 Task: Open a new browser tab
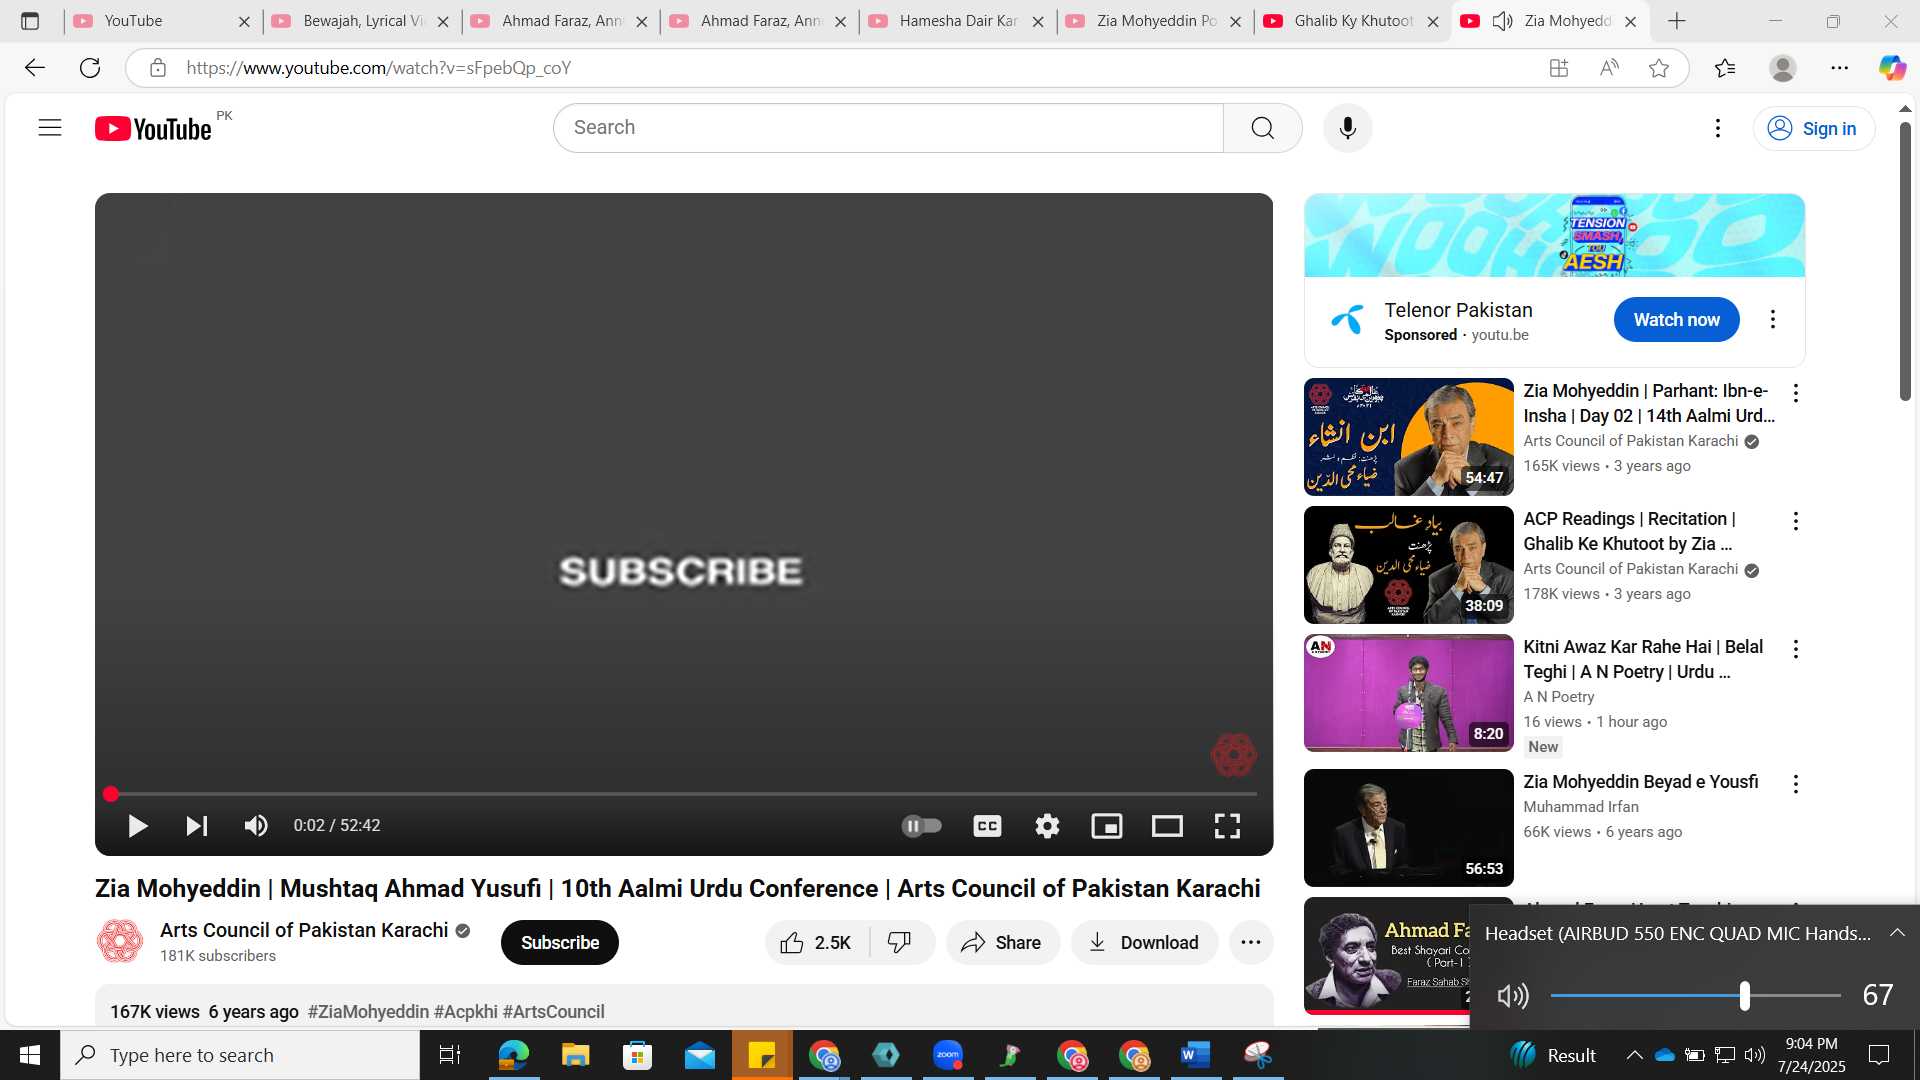1677,21
